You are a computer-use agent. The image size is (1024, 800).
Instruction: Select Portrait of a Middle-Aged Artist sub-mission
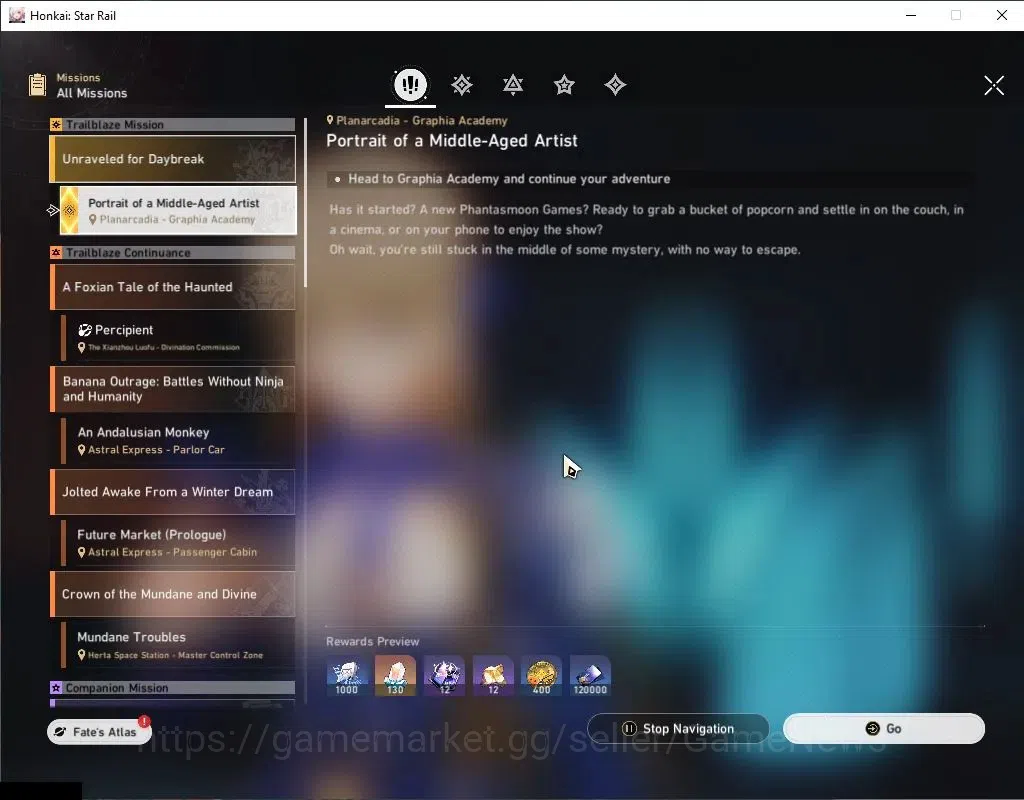[x=178, y=210]
